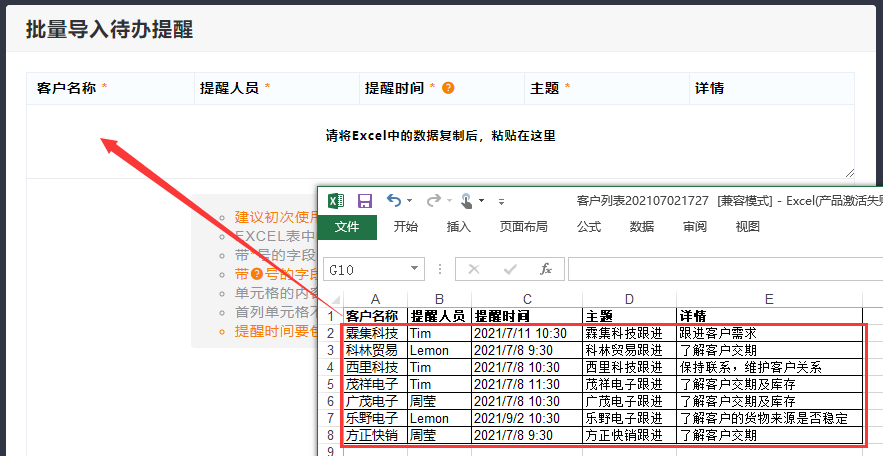Click the paste area for Excel data
883x456 pixels.
tap(440, 137)
